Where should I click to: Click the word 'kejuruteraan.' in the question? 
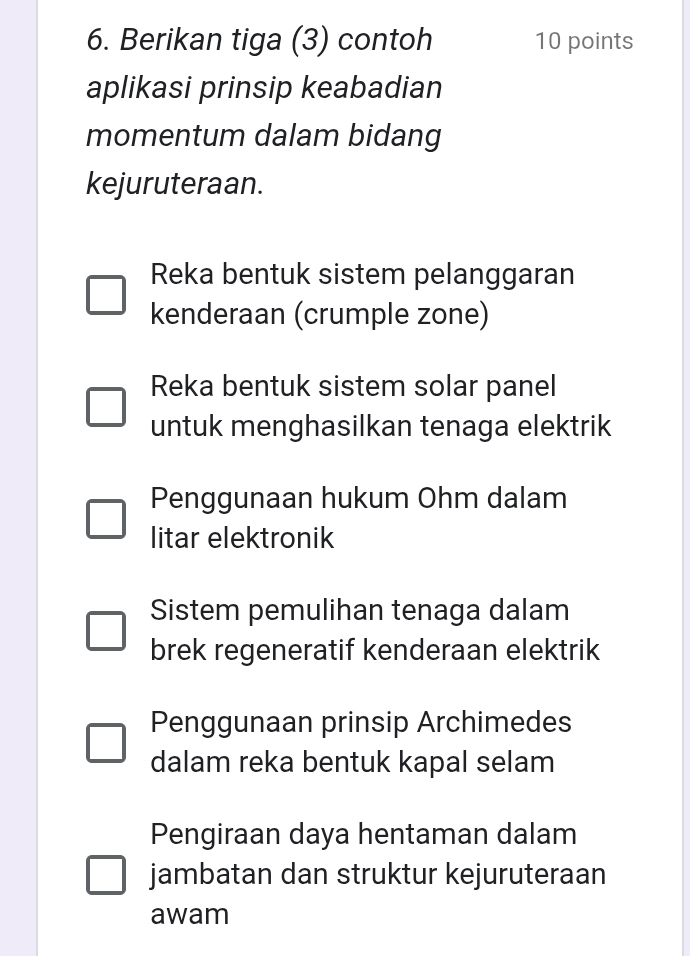176,183
